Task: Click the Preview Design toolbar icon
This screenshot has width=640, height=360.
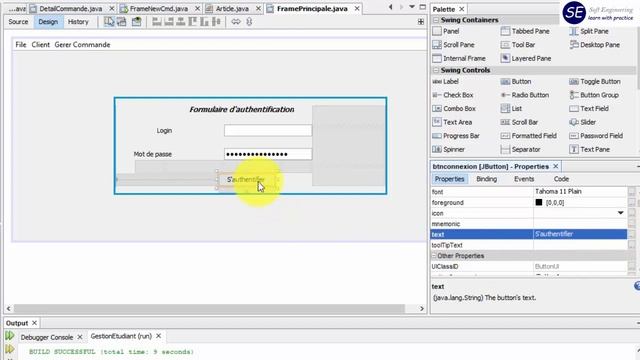Action: tap(136, 22)
